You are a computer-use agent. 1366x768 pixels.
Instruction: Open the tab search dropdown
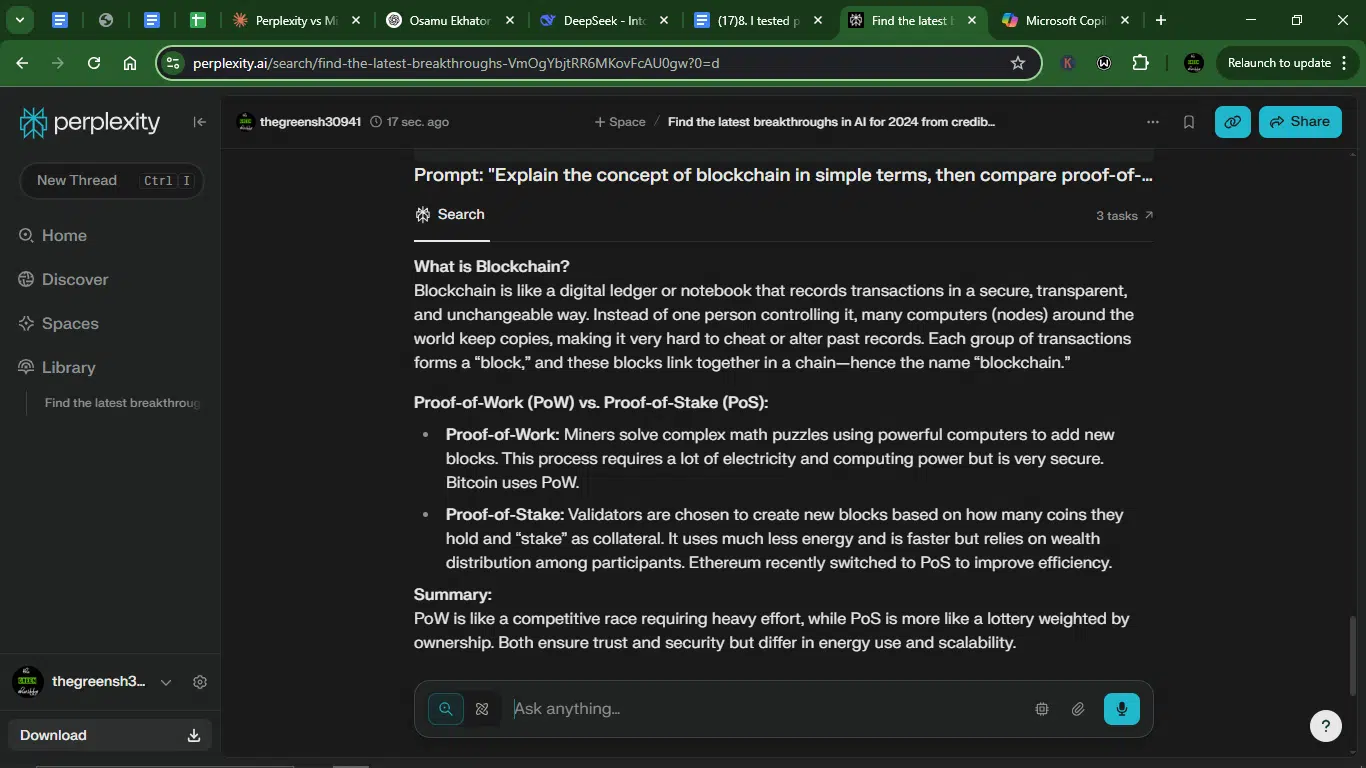click(x=19, y=20)
